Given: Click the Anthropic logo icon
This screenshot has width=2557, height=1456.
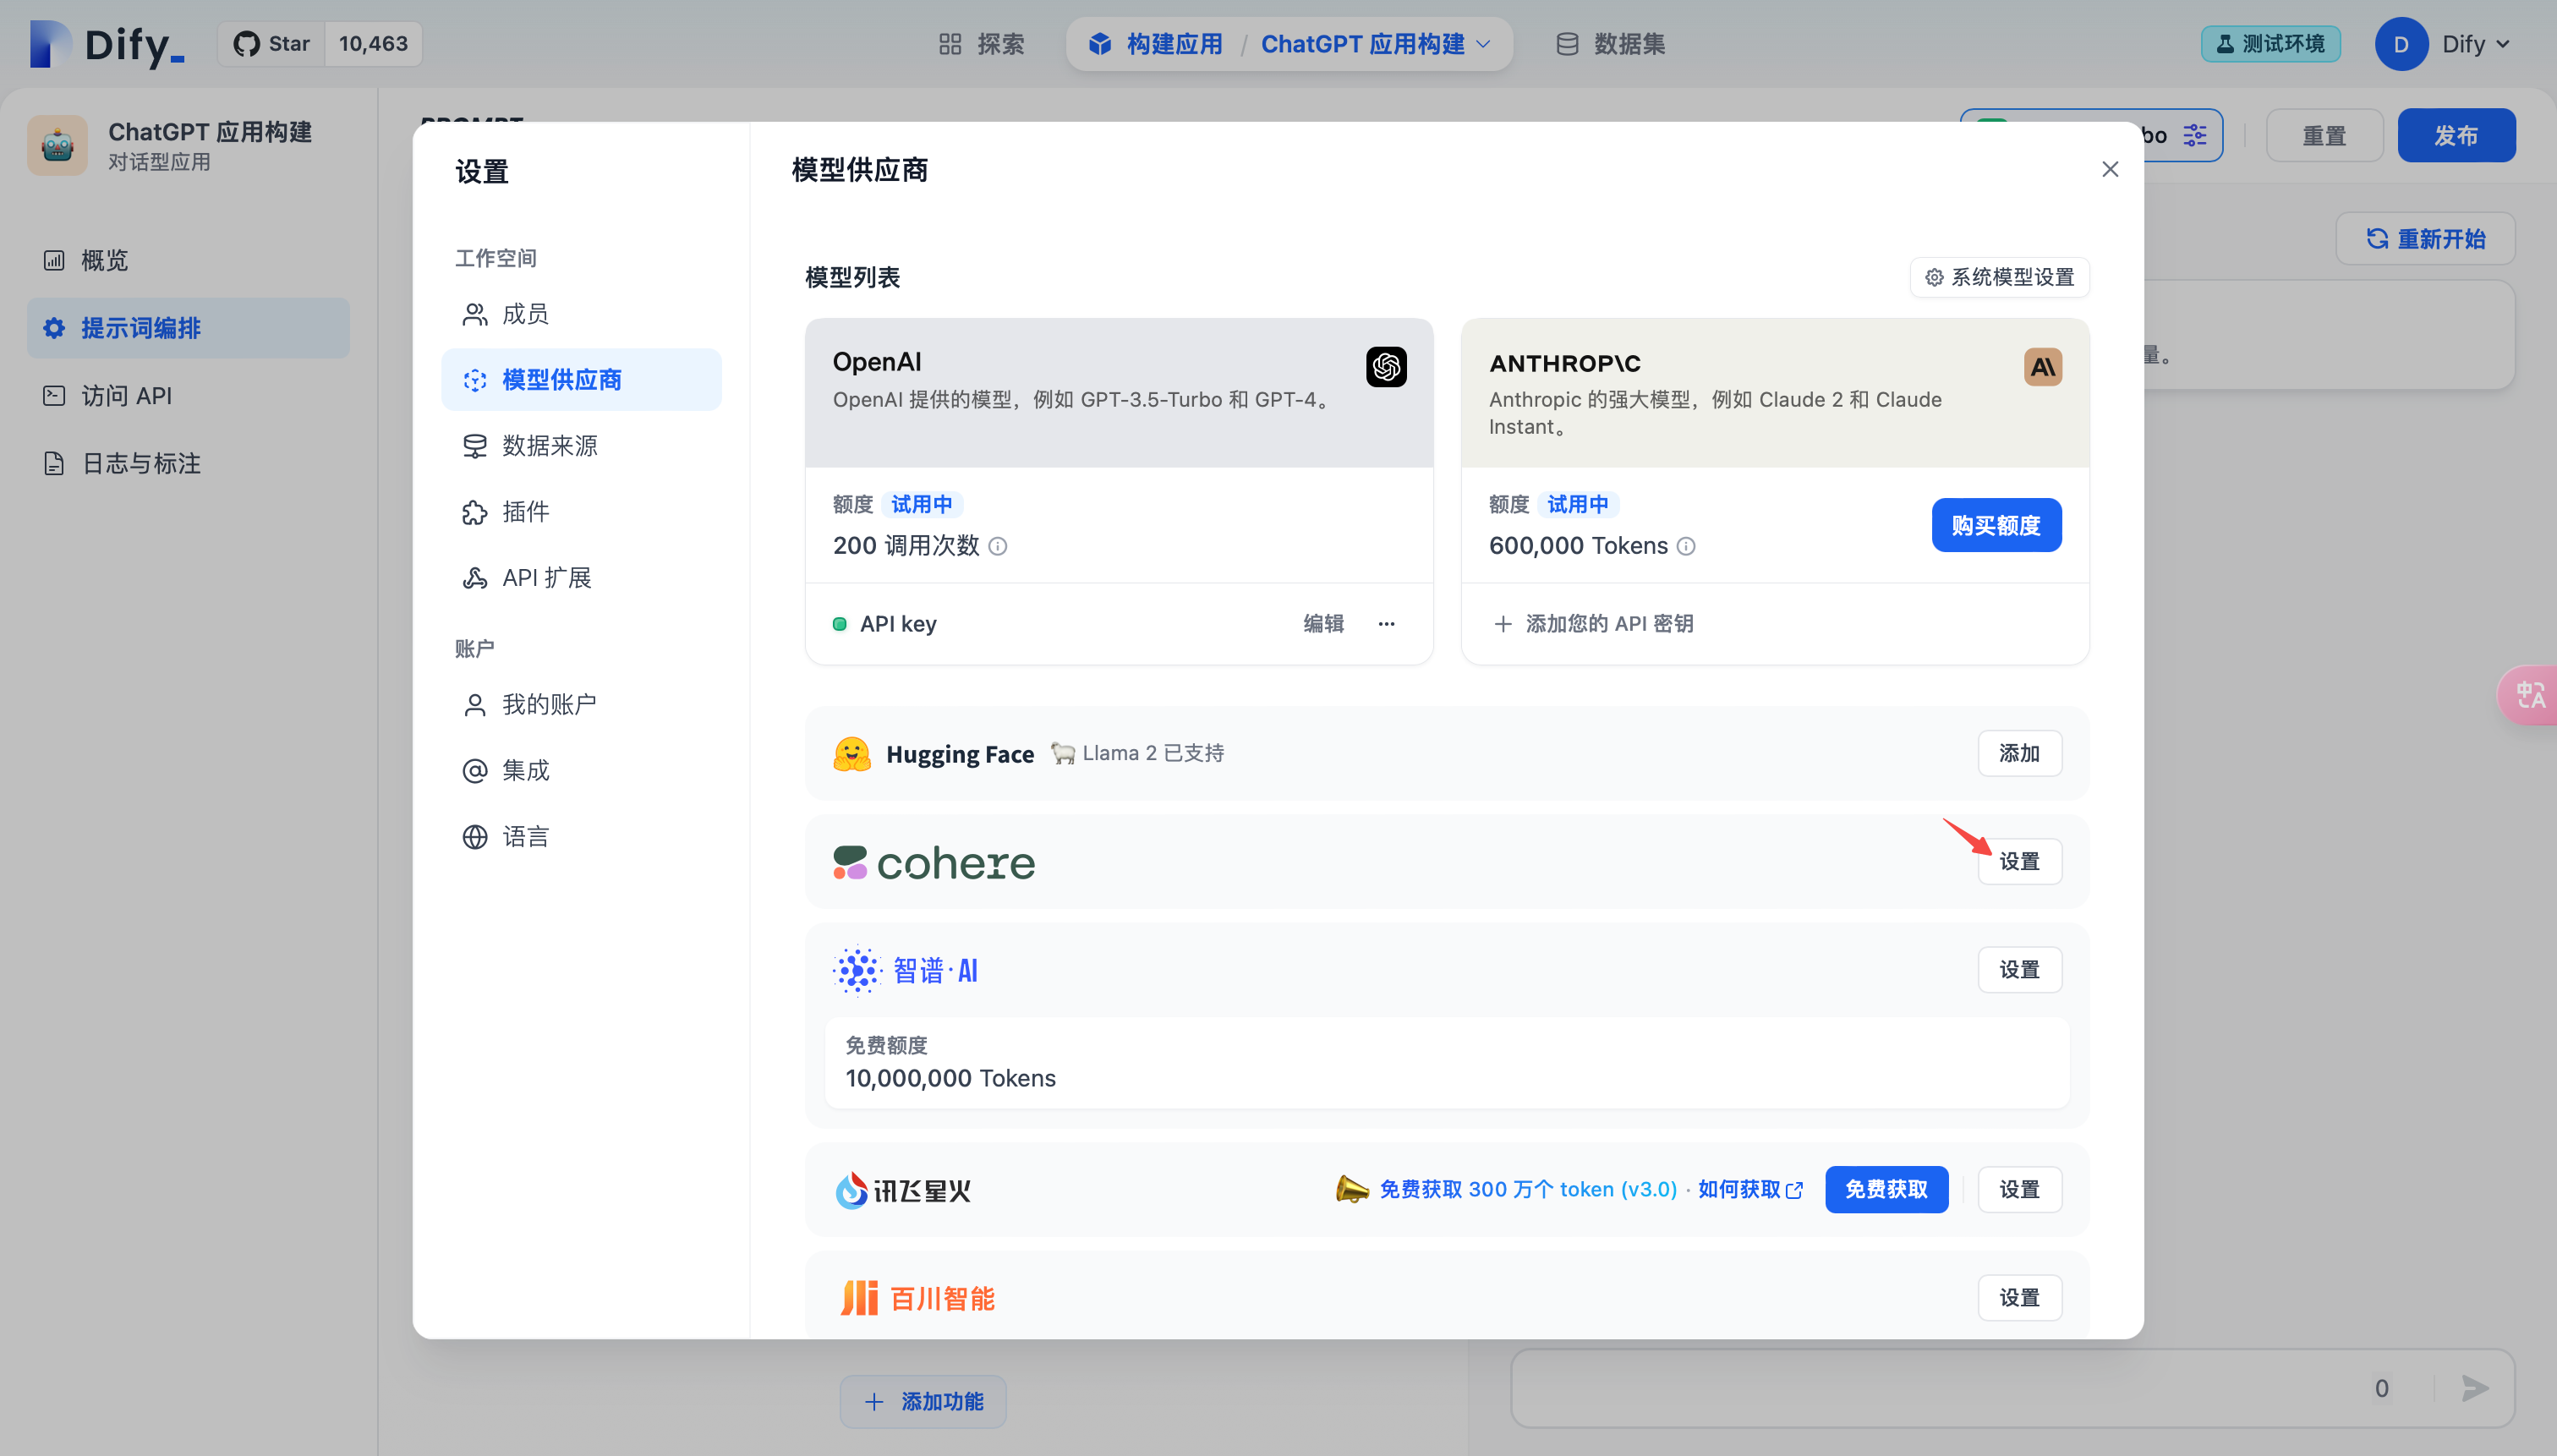Looking at the screenshot, I should (2042, 367).
